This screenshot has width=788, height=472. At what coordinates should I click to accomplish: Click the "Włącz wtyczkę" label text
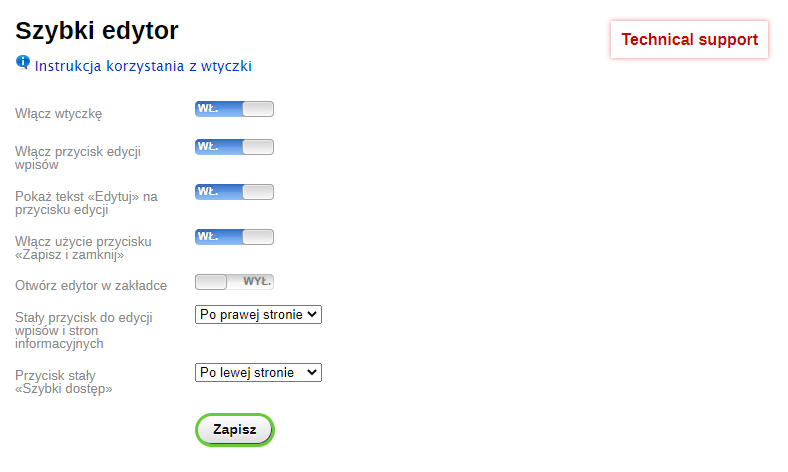[x=59, y=114]
